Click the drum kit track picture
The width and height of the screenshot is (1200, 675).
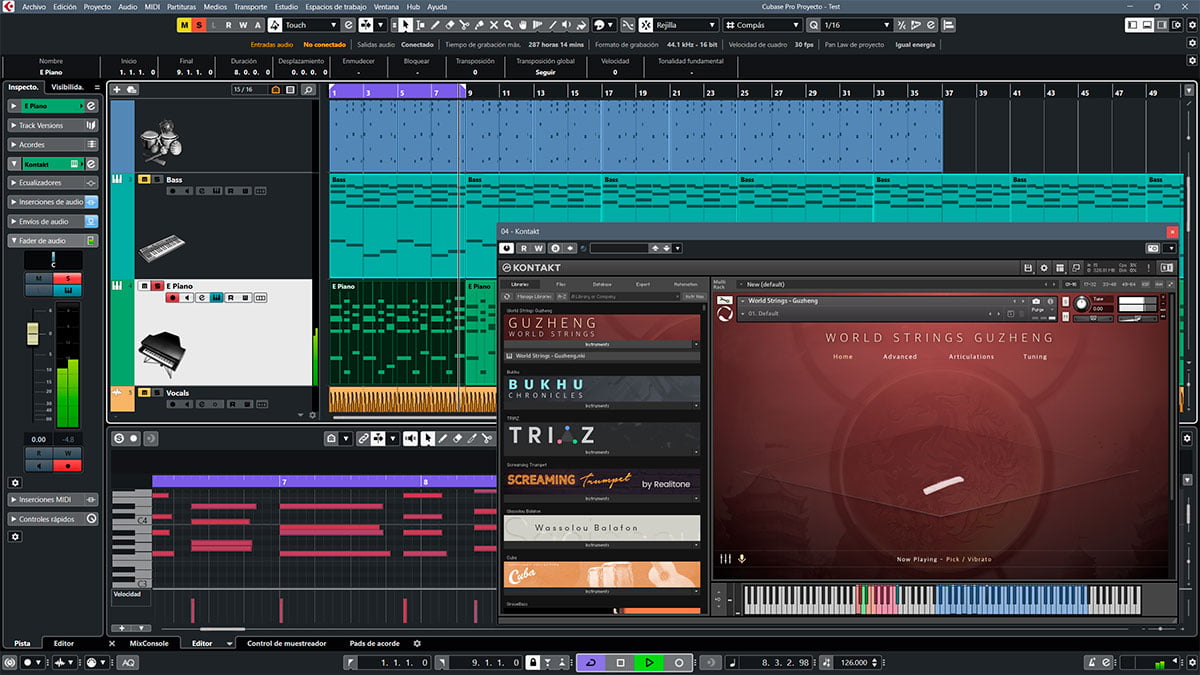point(161,144)
